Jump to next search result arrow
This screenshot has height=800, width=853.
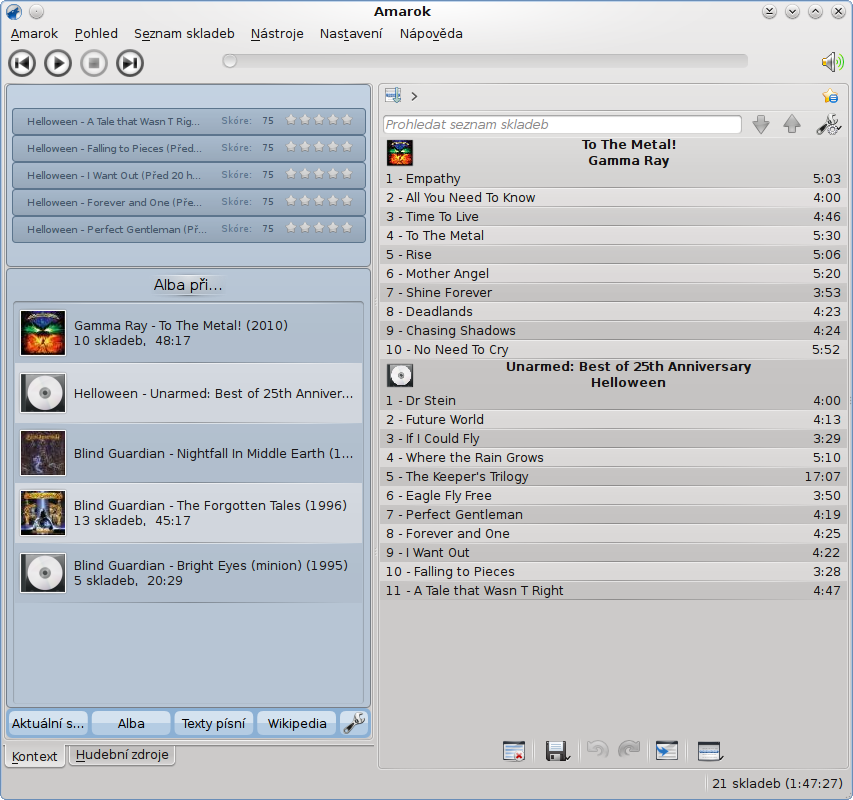coord(761,125)
